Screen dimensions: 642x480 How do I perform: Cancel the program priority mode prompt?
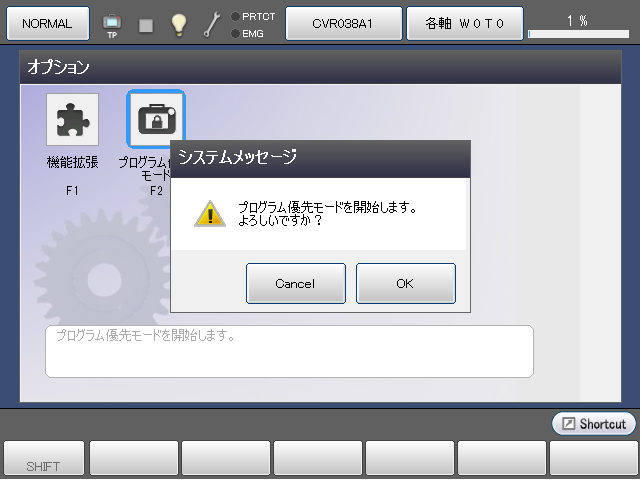click(295, 283)
